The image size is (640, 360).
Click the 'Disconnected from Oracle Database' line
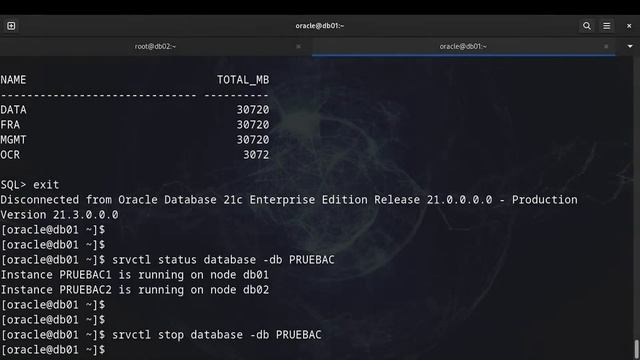tap(289, 200)
